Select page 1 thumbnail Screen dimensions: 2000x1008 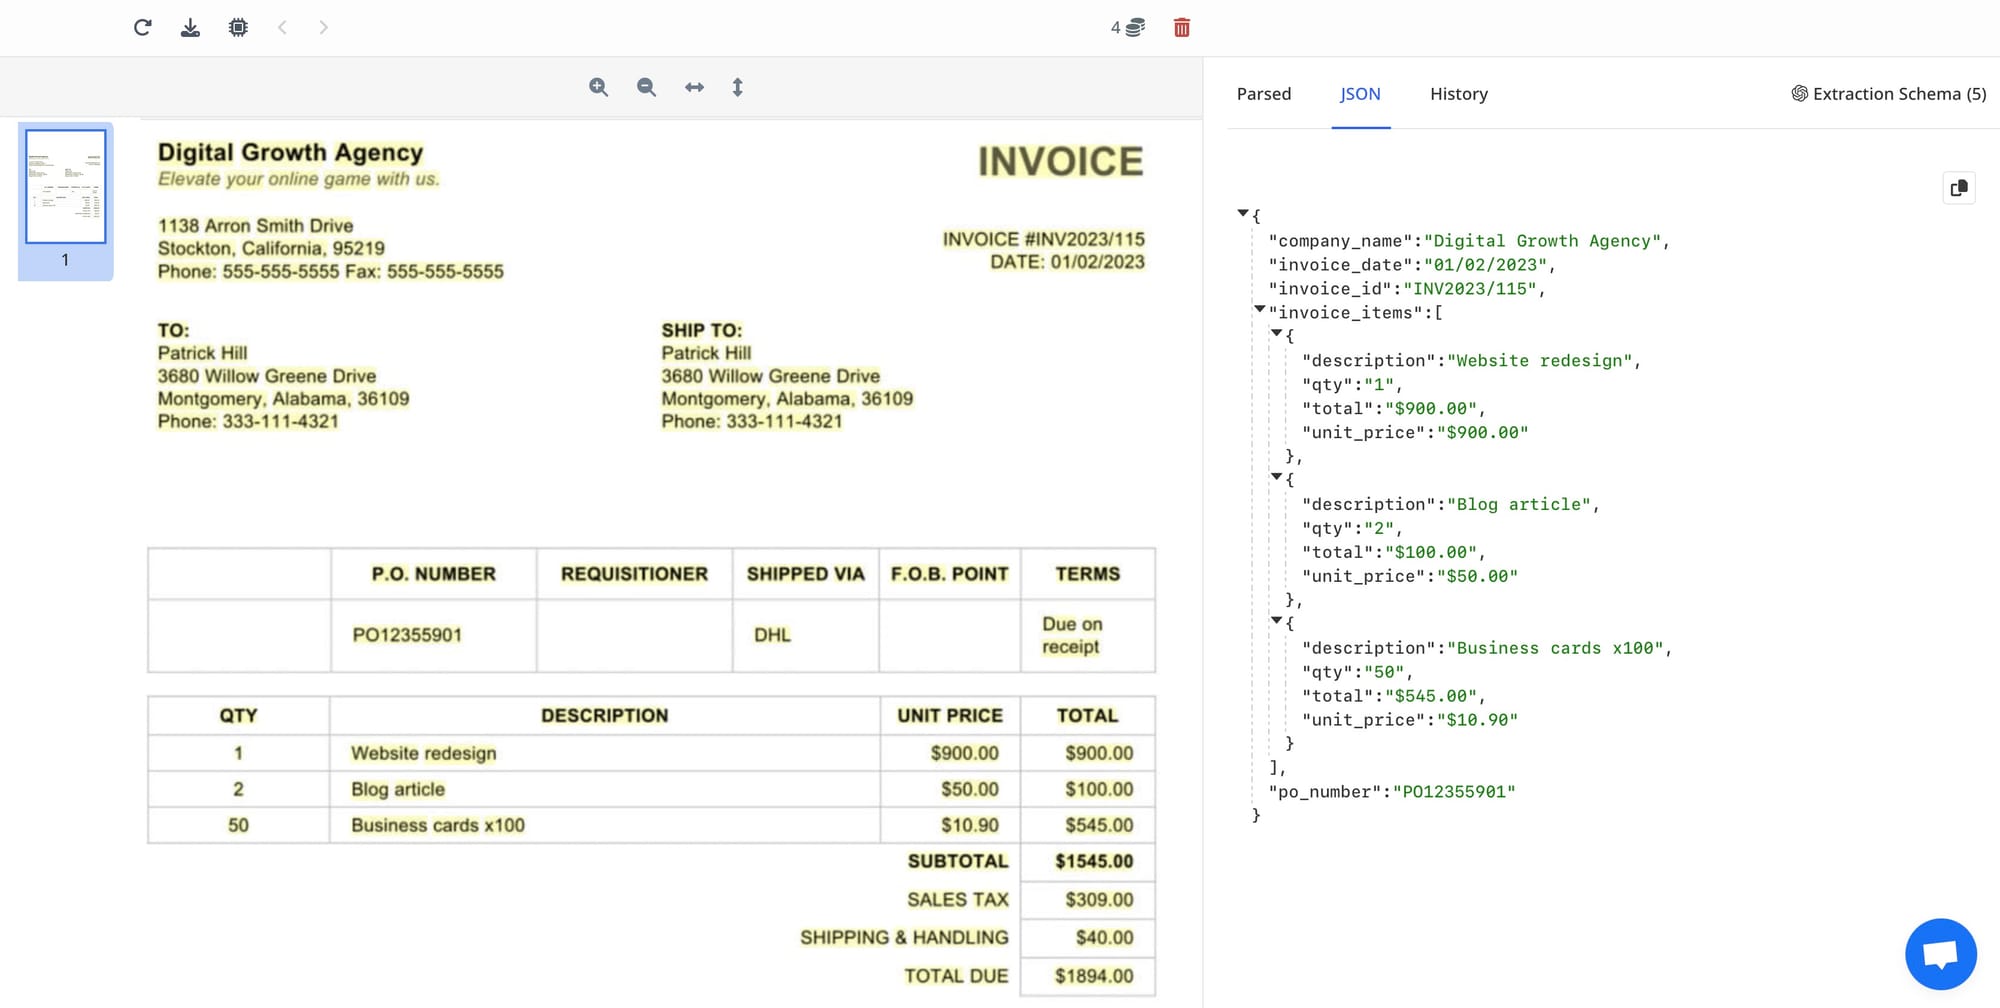pyautogui.click(x=66, y=187)
